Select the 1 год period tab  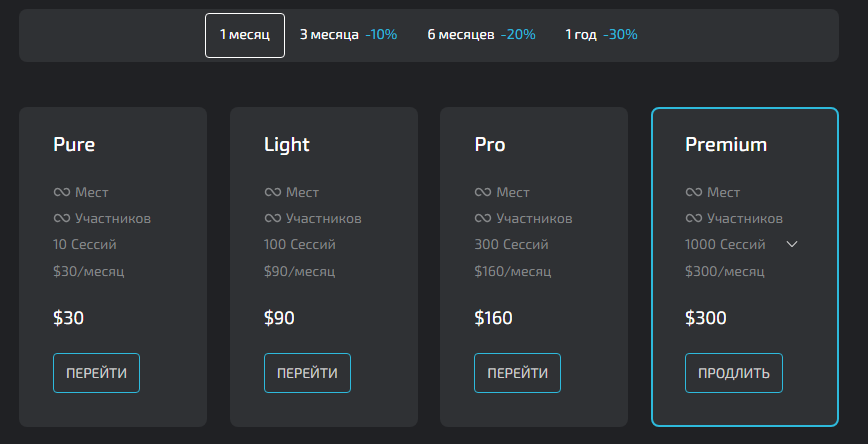(601, 35)
